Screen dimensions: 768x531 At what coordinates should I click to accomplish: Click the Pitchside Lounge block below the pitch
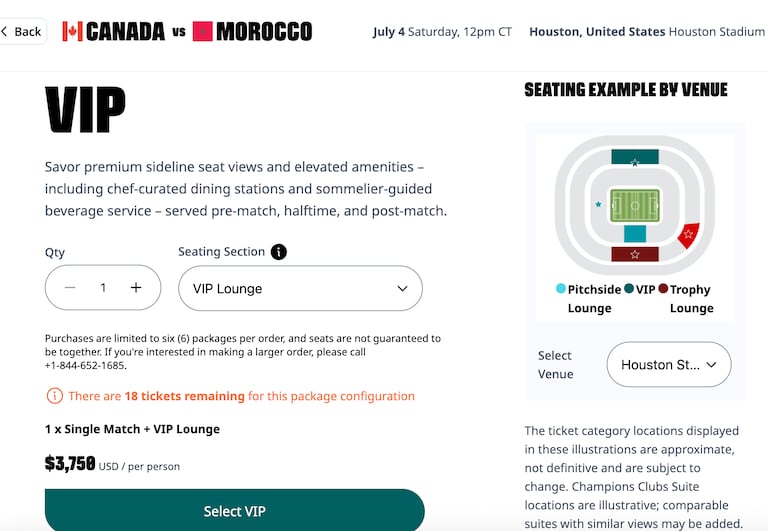point(635,234)
